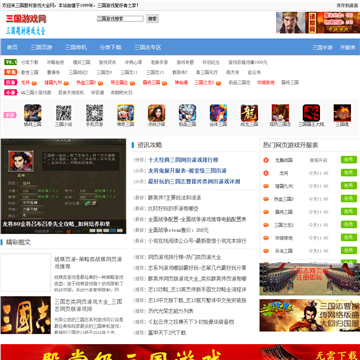Open the 历代光荣志能力列表 article
Viewport: 360px width, 360px height.
(x=171, y=311)
